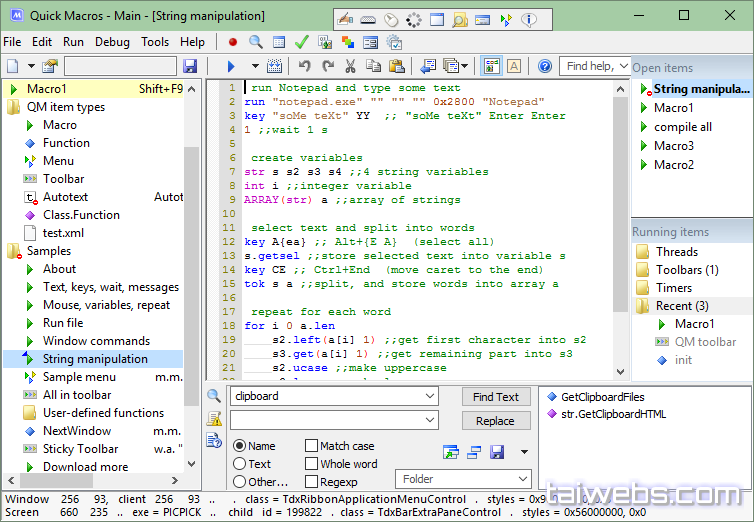This screenshot has width=754, height=522.
Task: Click the Find Text button
Action: (x=496, y=397)
